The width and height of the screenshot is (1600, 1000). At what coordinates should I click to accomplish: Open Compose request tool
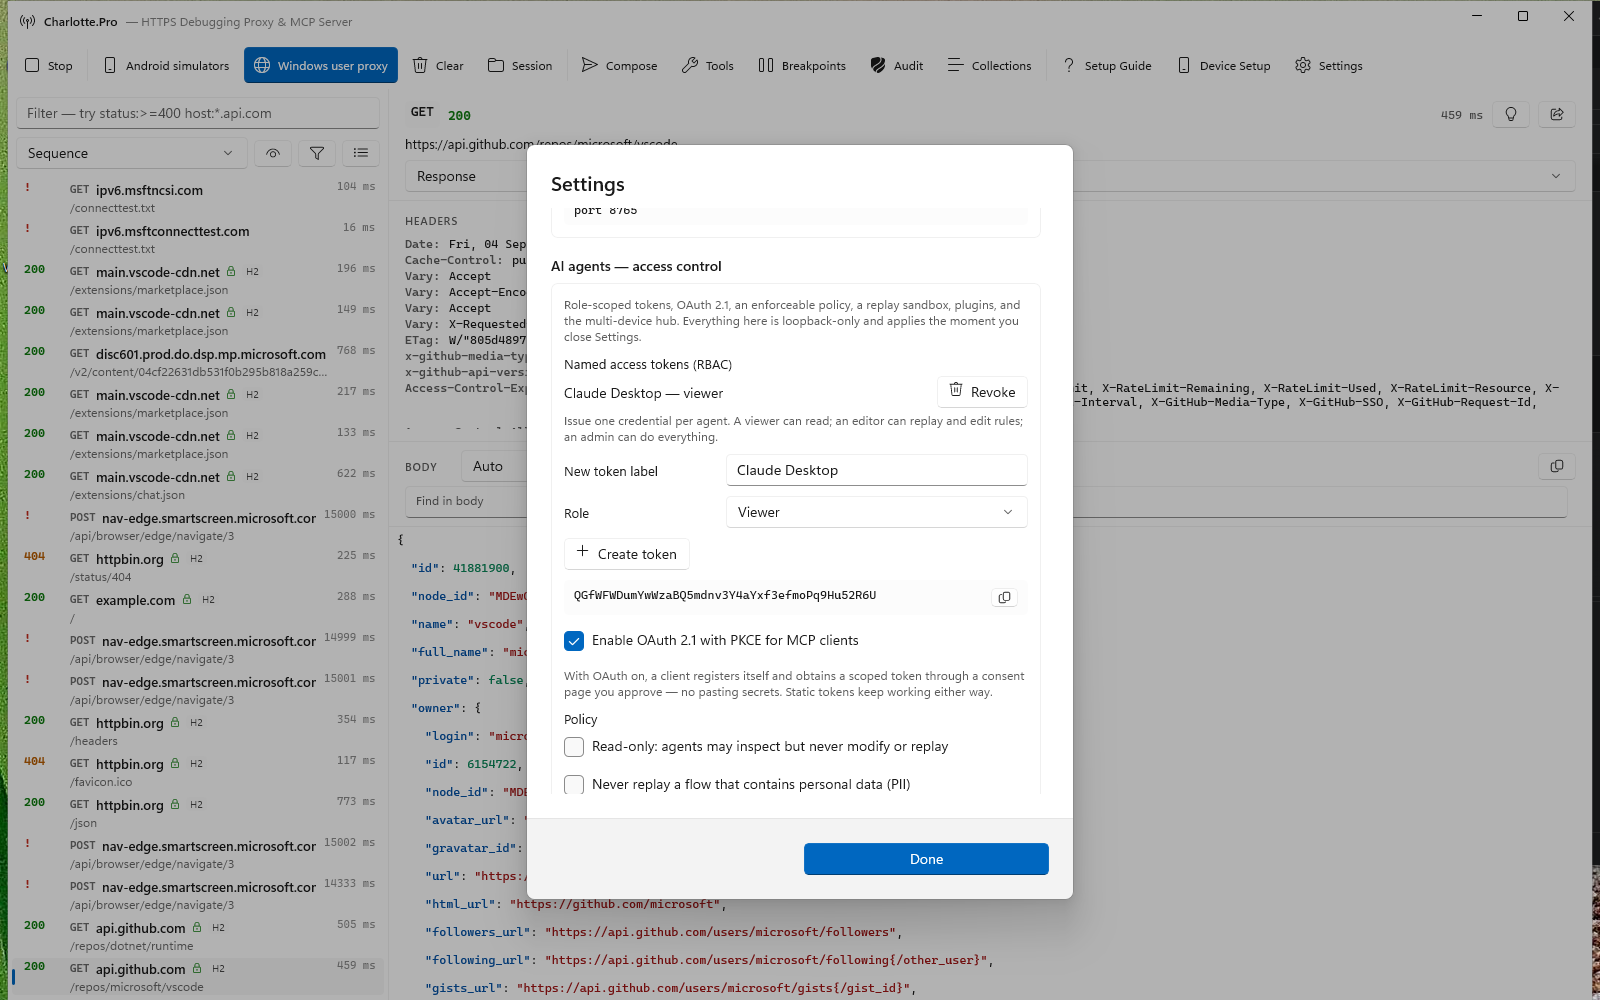(619, 65)
